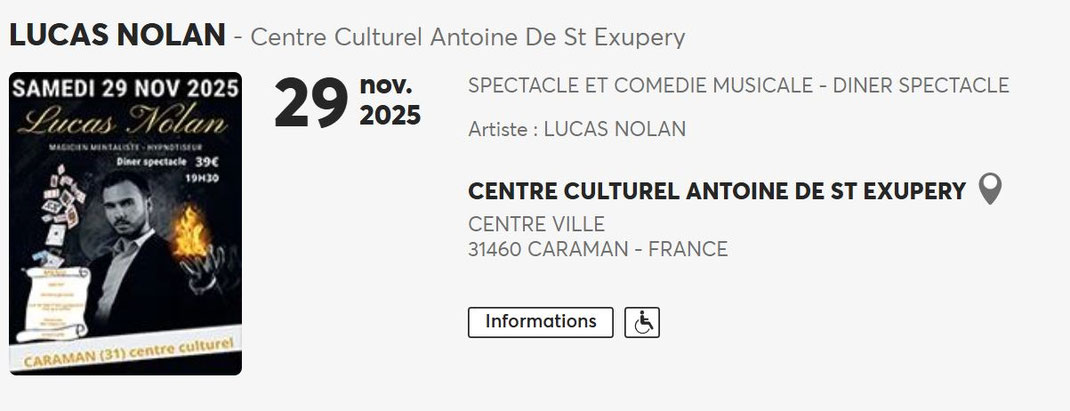The width and height of the screenshot is (1070, 411).
Task: Select the bold CENTRE CULTUREL ANTOINE DE ST EXUPERY venue name
Action: [716, 191]
